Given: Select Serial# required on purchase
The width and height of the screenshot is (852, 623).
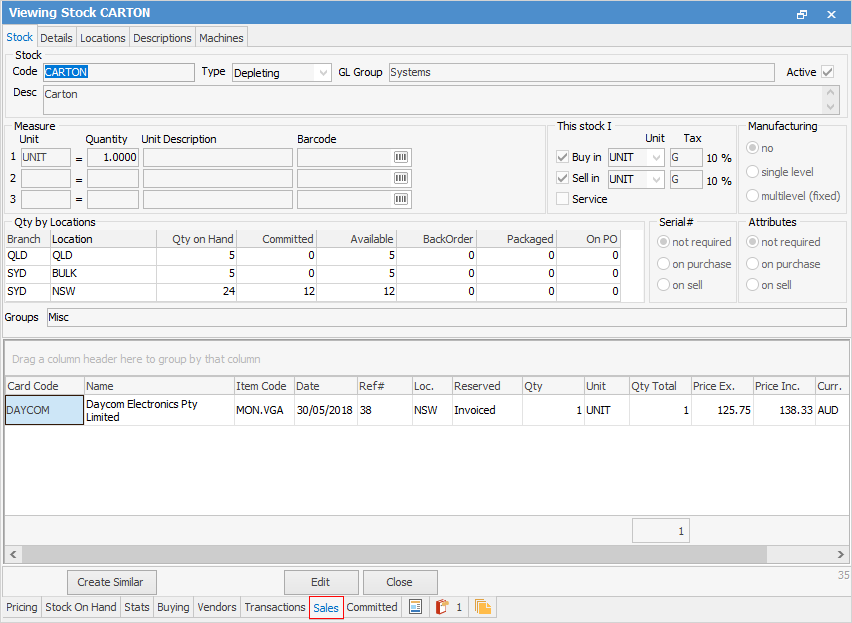Looking at the screenshot, I should [663, 263].
